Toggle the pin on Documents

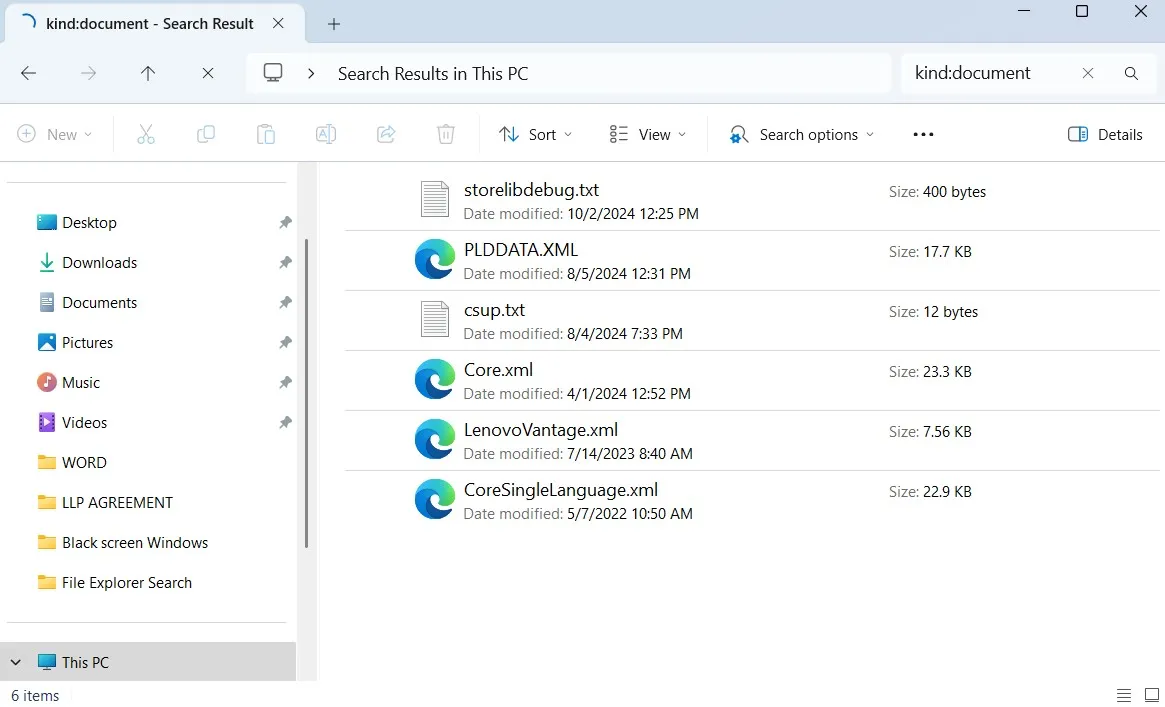[285, 302]
